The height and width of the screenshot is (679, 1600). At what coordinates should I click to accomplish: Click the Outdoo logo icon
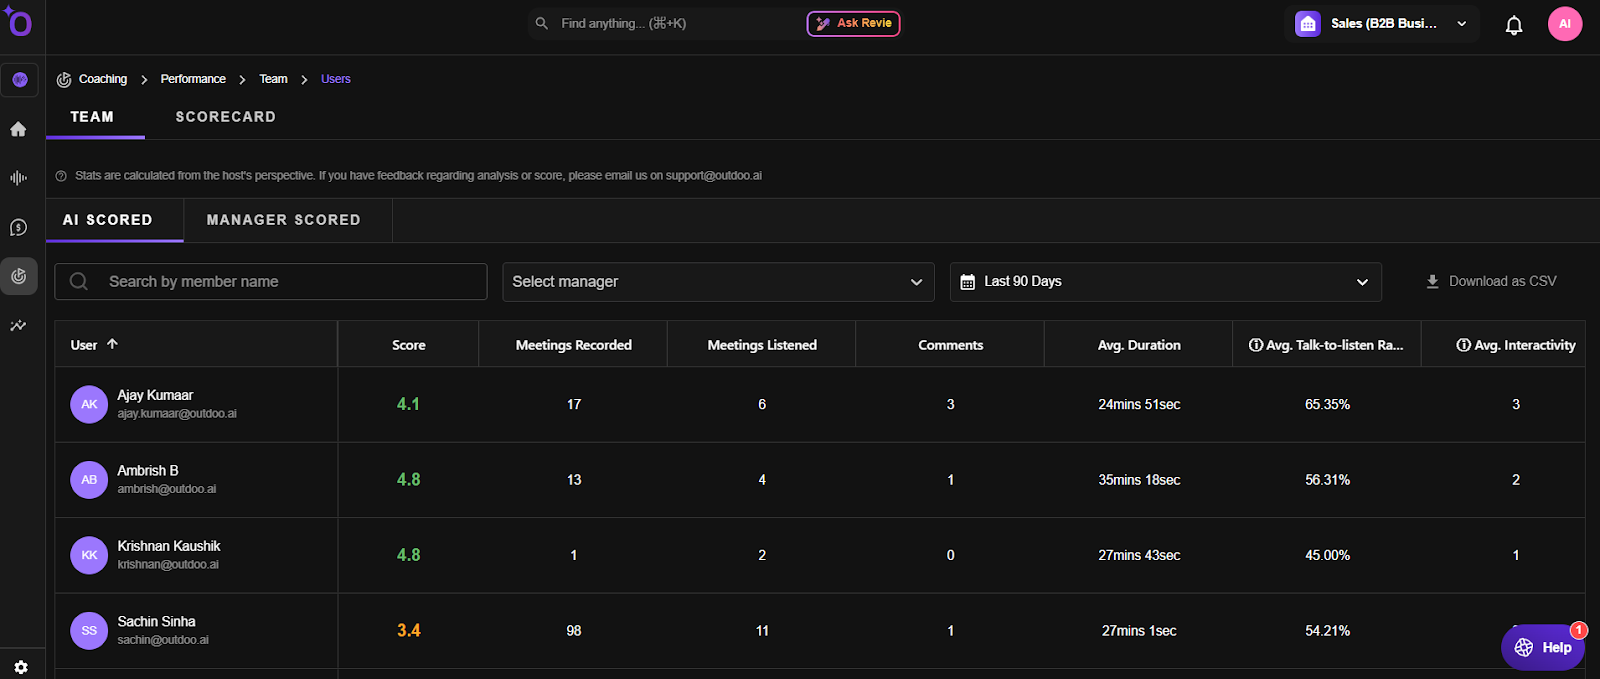tap(18, 21)
